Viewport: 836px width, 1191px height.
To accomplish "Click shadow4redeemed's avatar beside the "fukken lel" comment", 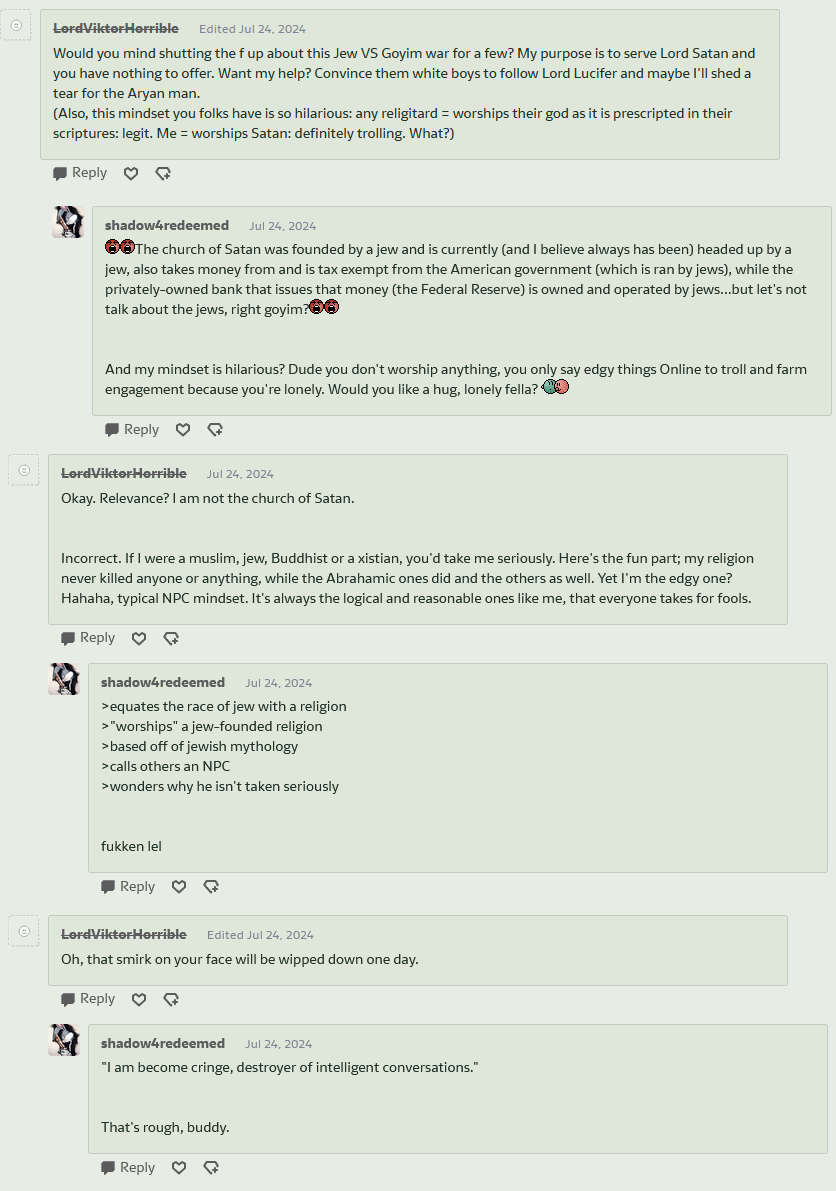I will click(x=64, y=679).
